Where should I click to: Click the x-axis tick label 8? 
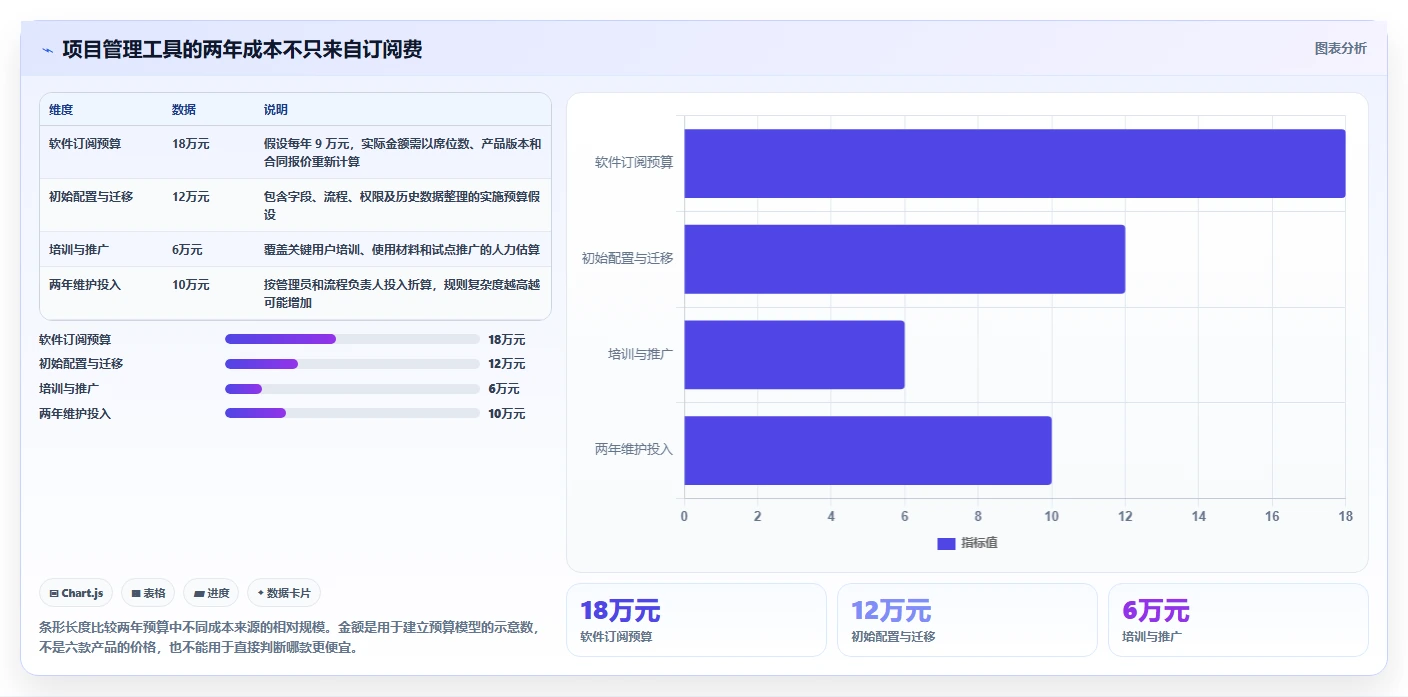(978, 517)
